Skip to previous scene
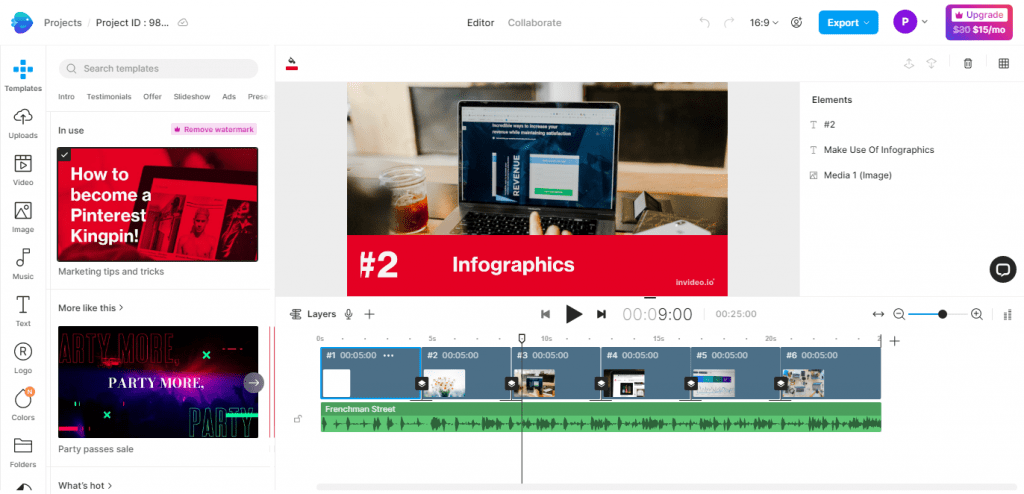This screenshot has height=494, width=1024. click(545, 314)
